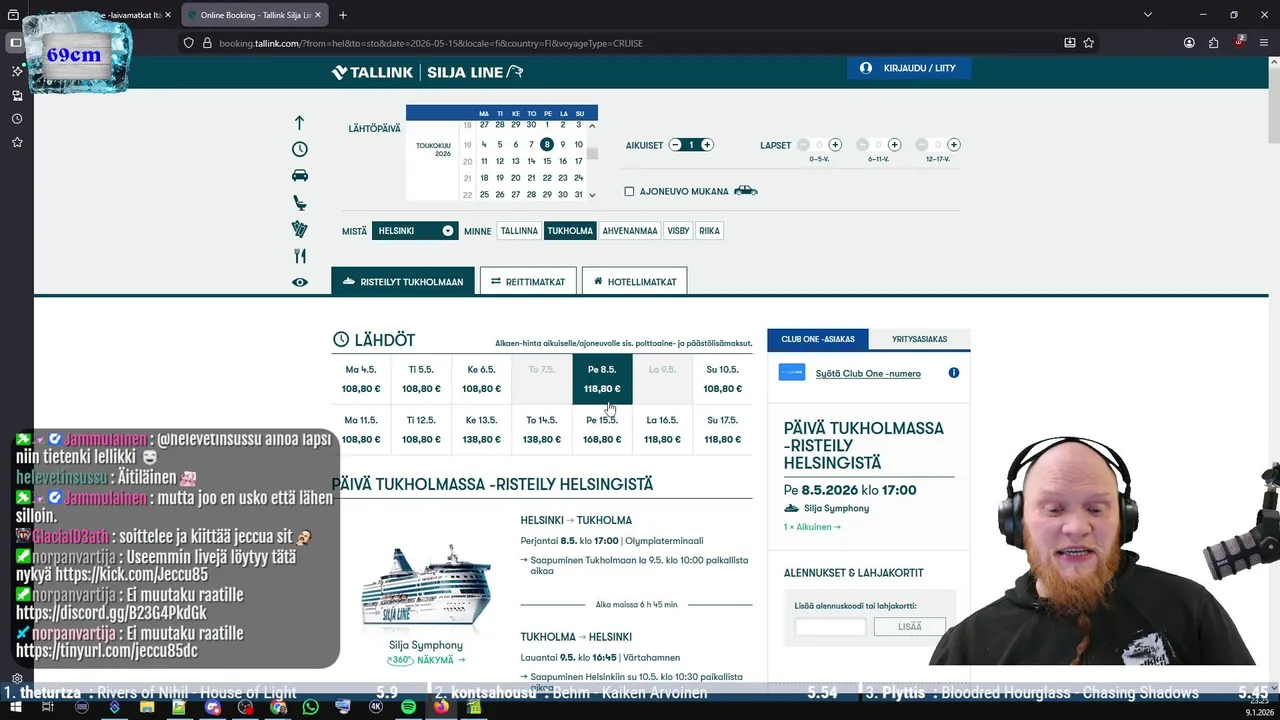The width and height of the screenshot is (1280, 720).
Task: Click the Syötä Club One -numero link
Action: click(868, 373)
